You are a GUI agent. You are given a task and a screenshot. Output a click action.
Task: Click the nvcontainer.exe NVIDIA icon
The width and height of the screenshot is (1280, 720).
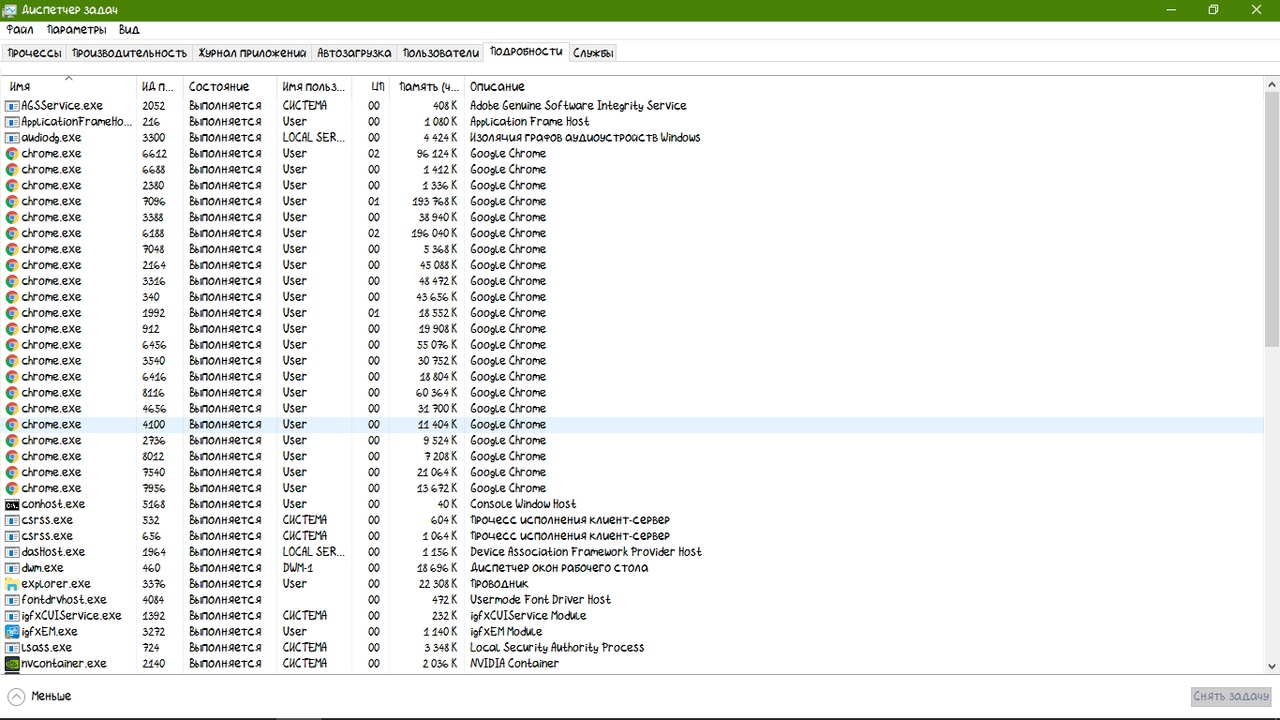[12, 664]
